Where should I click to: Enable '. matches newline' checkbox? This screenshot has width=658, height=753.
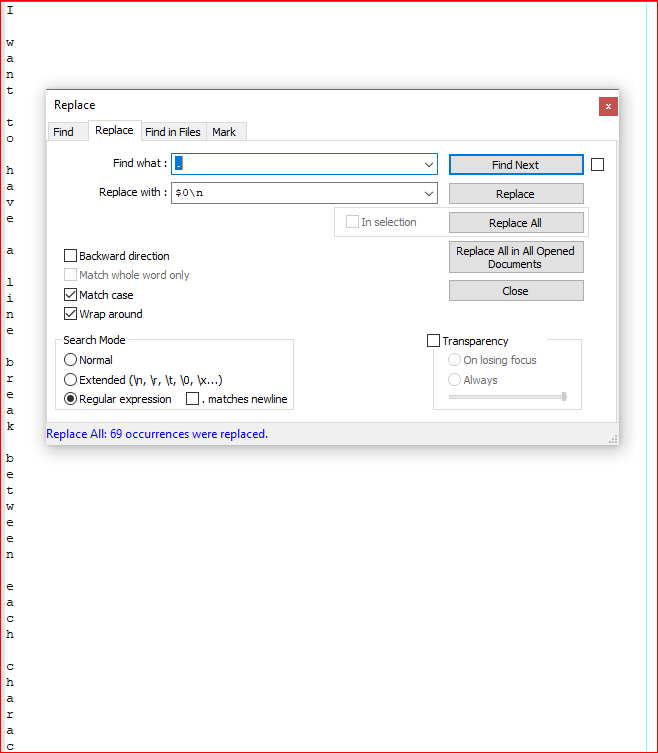coord(192,399)
